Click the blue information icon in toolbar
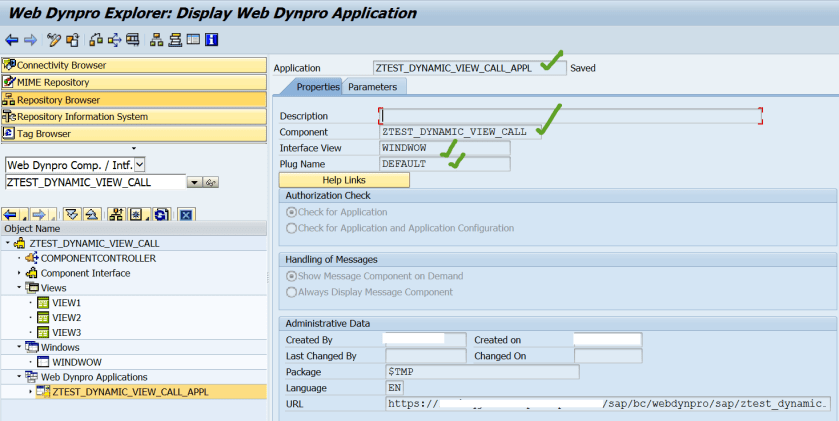Screen dimensions: 839x421 tap(212, 40)
